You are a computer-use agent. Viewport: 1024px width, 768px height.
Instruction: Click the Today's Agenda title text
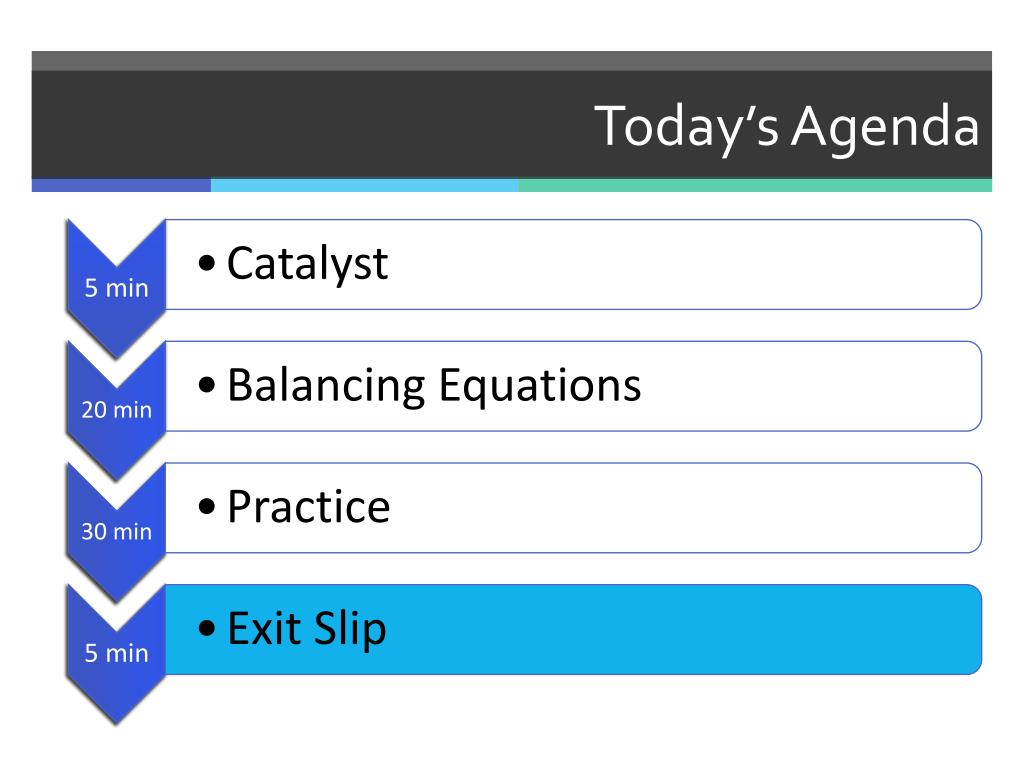click(x=787, y=127)
